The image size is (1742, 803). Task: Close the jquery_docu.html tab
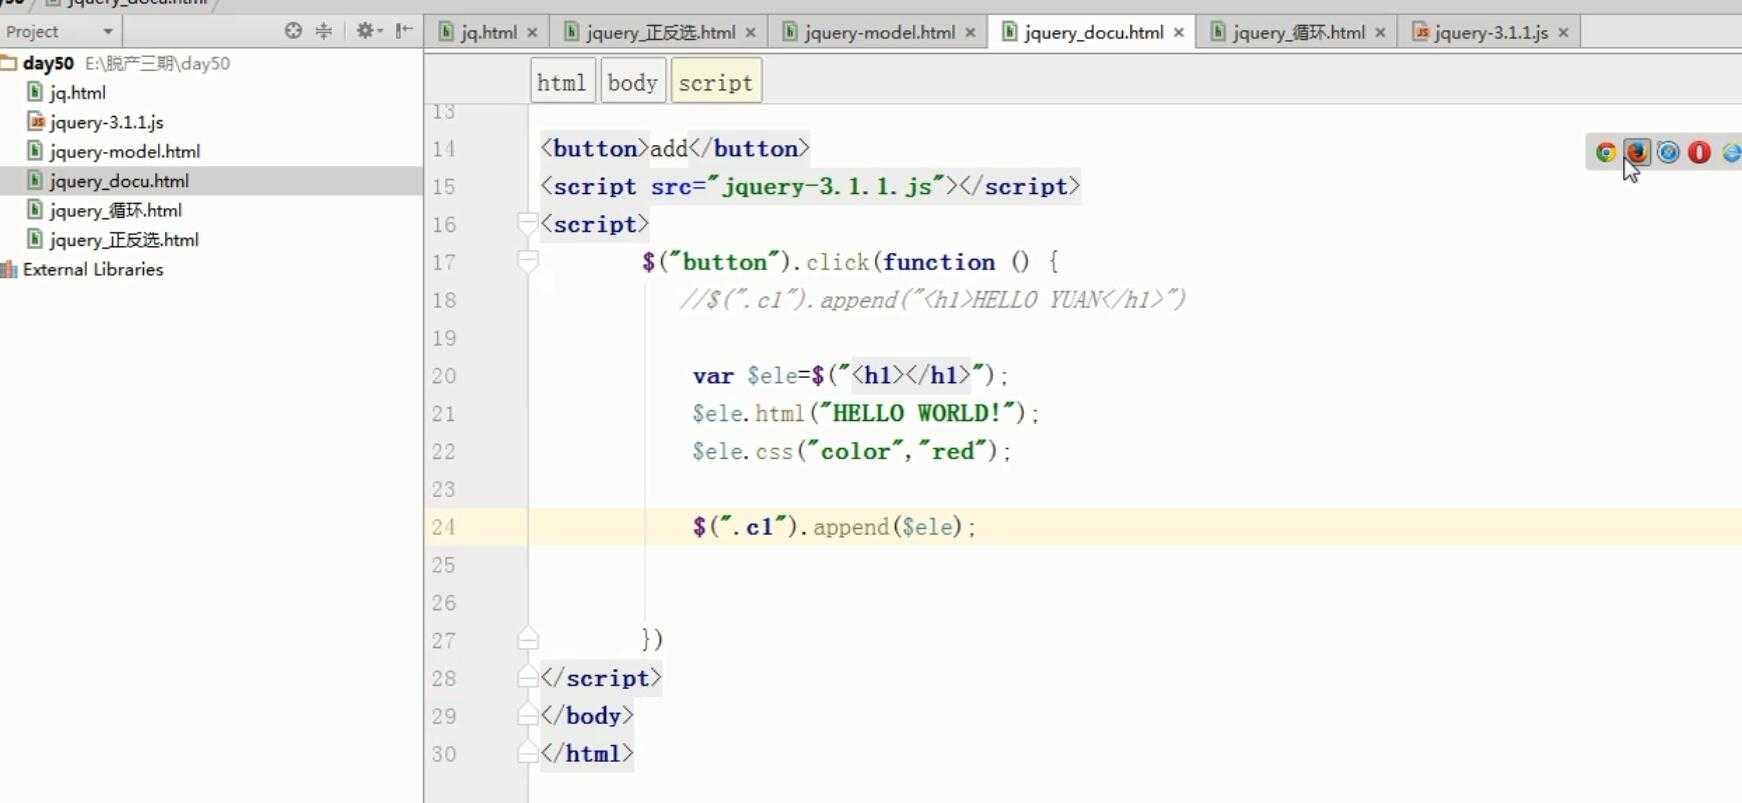point(1179,33)
